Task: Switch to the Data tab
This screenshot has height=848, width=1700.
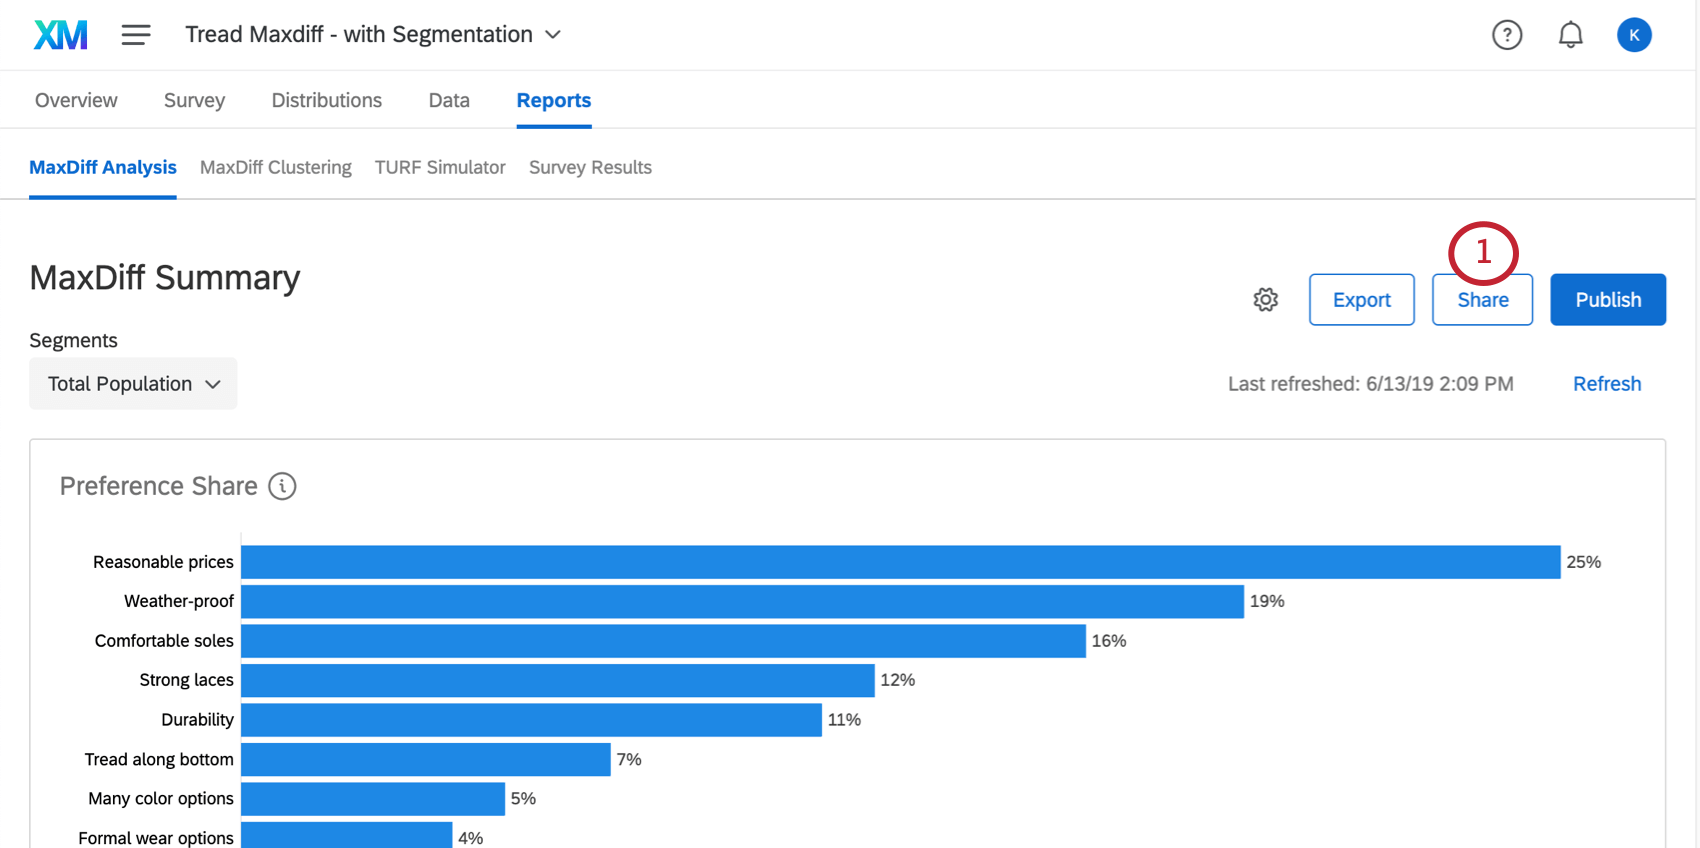Action: coord(448,100)
